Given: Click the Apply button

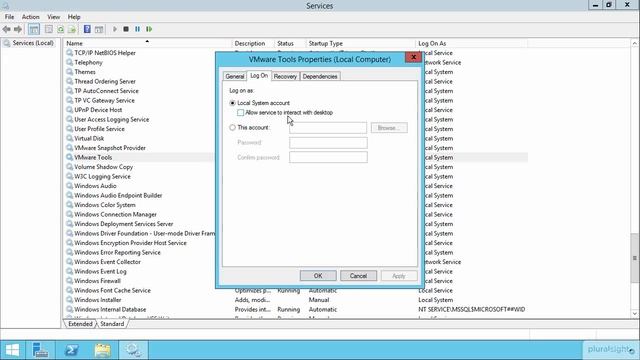Looking at the screenshot, I should click(399, 276).
